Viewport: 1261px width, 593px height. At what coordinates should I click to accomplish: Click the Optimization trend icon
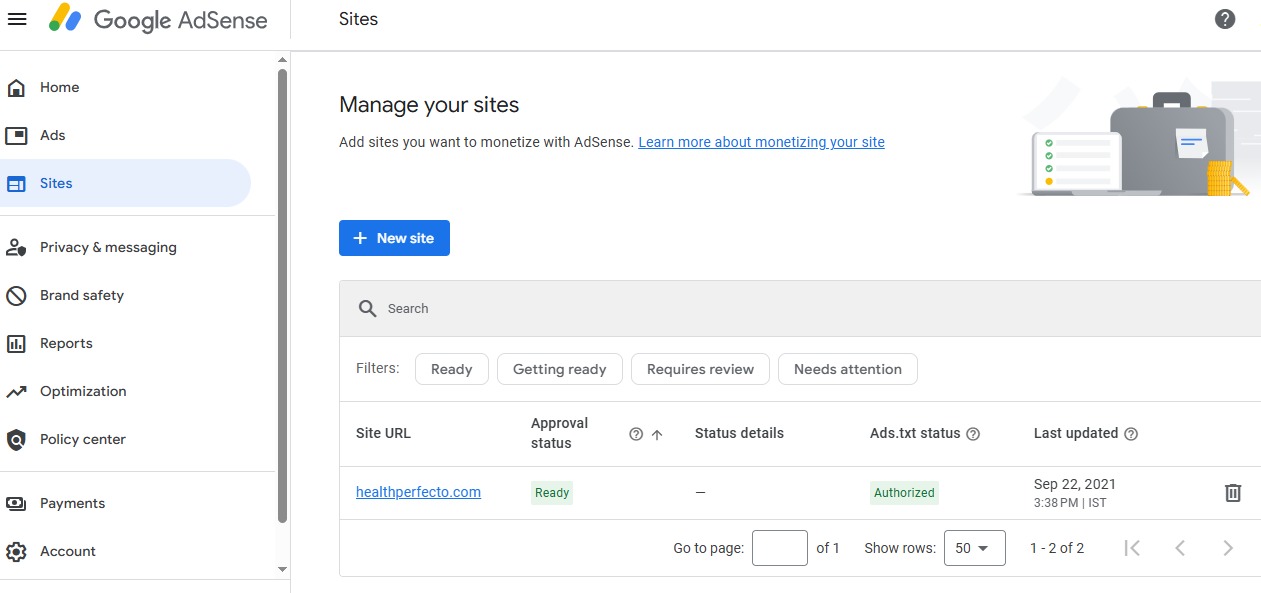point(16,392)
